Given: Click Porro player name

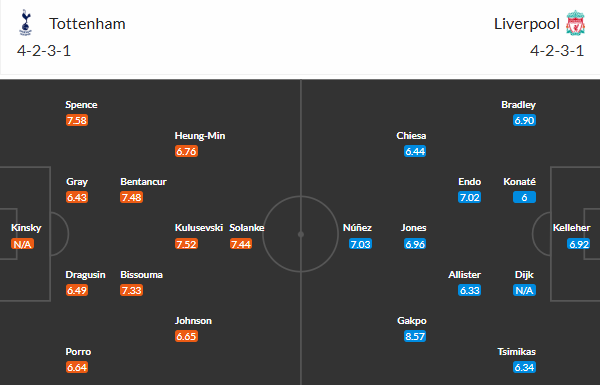Looking at the screenshot, I should 78,352.
